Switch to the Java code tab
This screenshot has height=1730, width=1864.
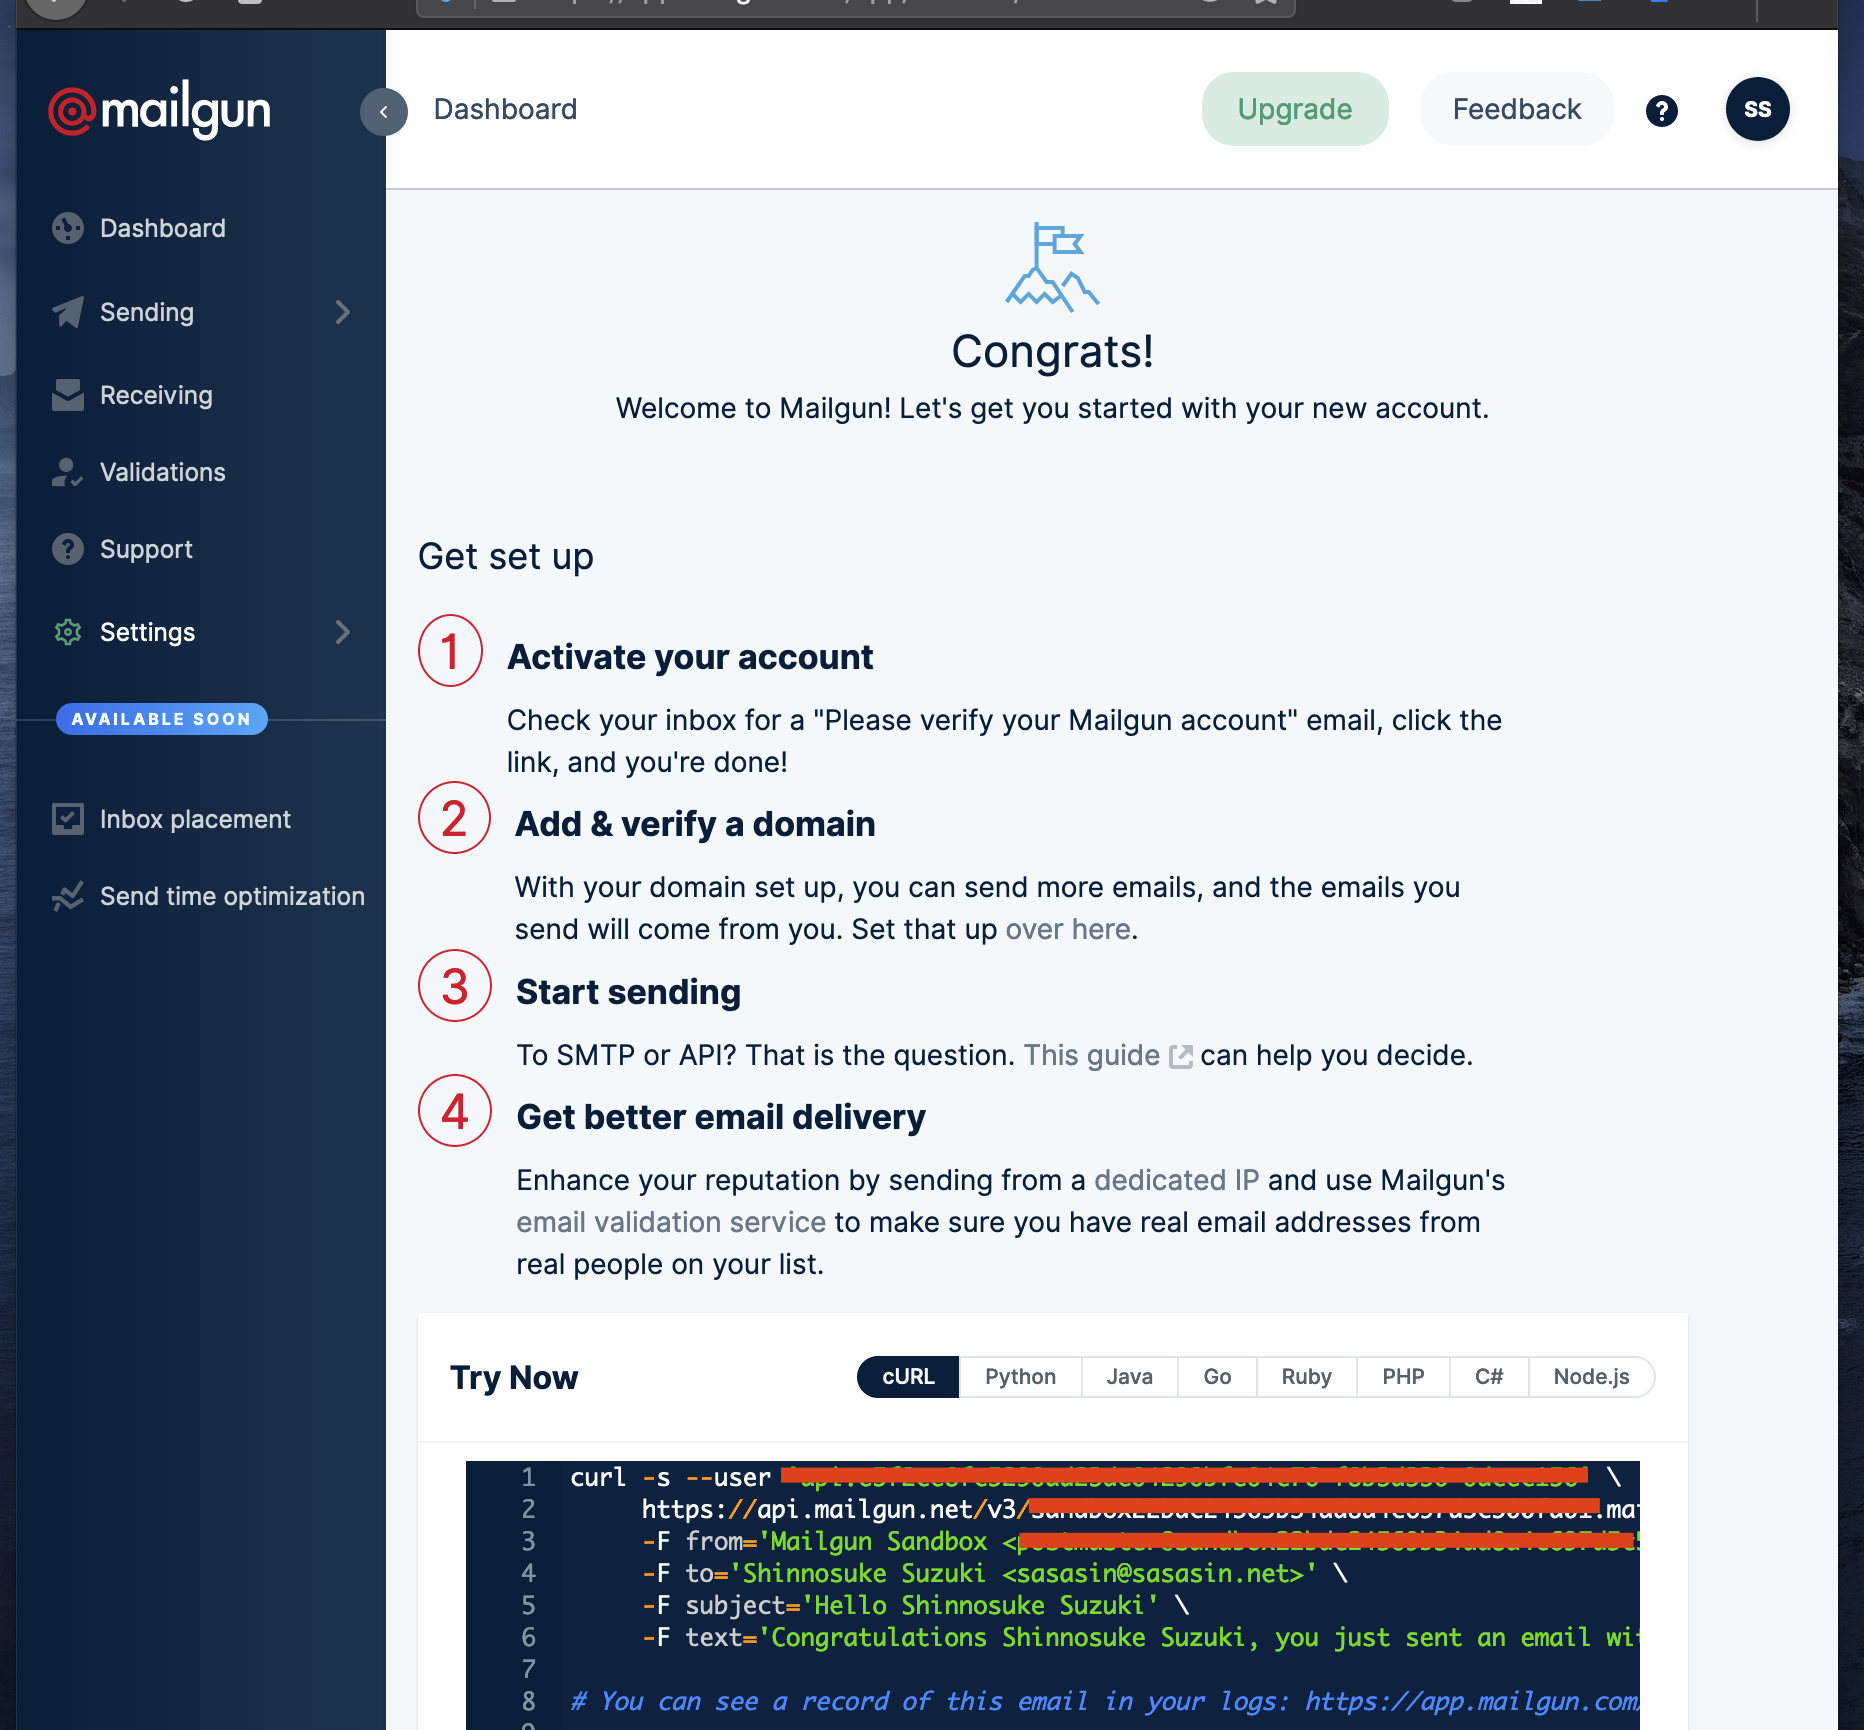[x=1129, y=1377]
